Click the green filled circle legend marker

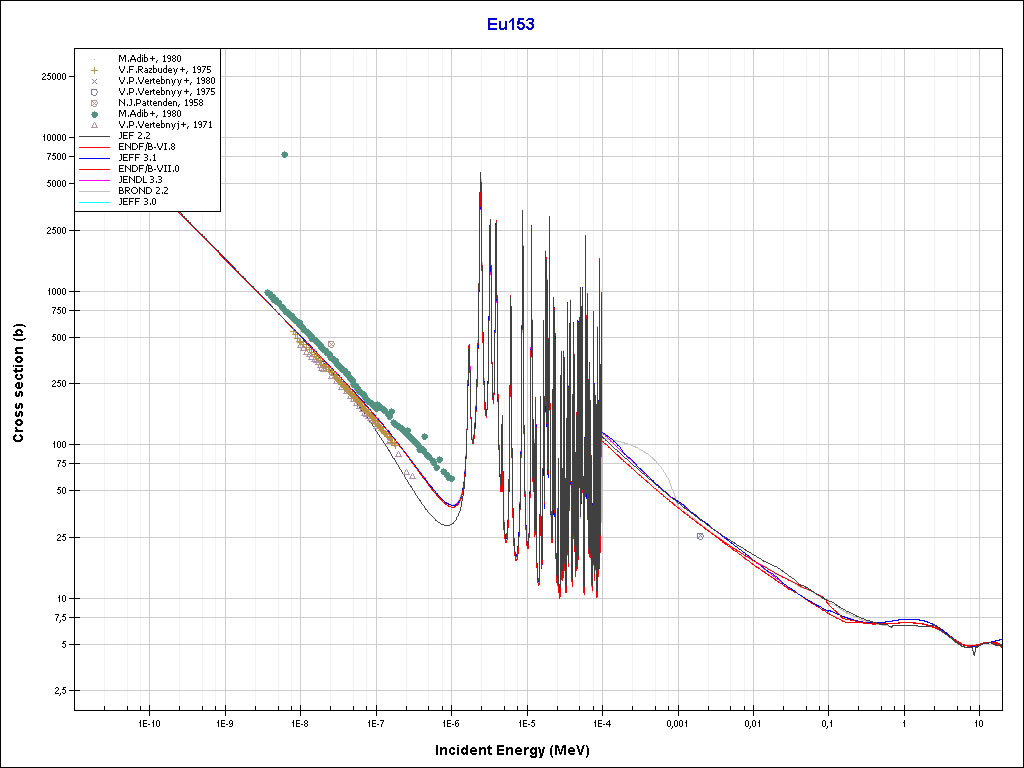[94, 114]
